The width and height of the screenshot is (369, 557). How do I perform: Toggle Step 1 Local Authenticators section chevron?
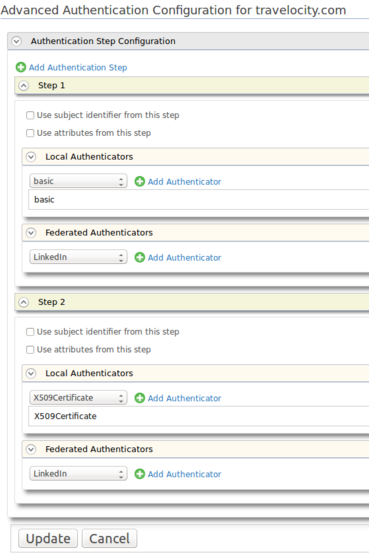(31, 157)
